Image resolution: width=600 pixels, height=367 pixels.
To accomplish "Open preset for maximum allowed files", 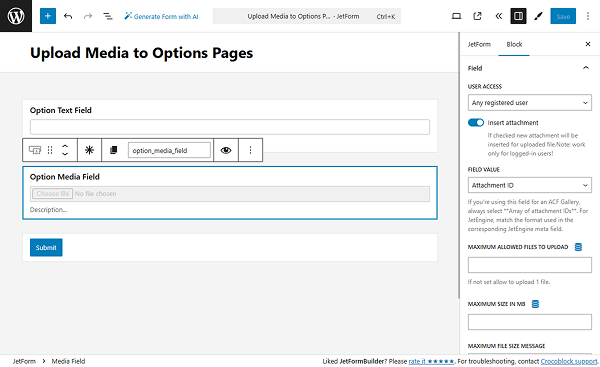I will point(578,247).
